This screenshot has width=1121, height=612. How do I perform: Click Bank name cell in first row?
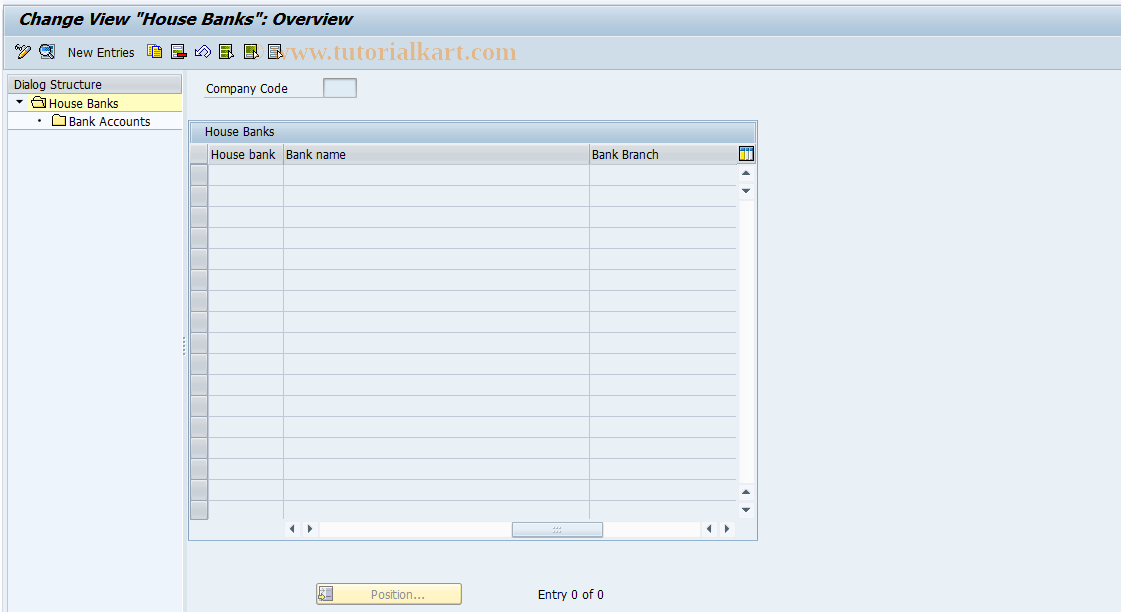436,175
